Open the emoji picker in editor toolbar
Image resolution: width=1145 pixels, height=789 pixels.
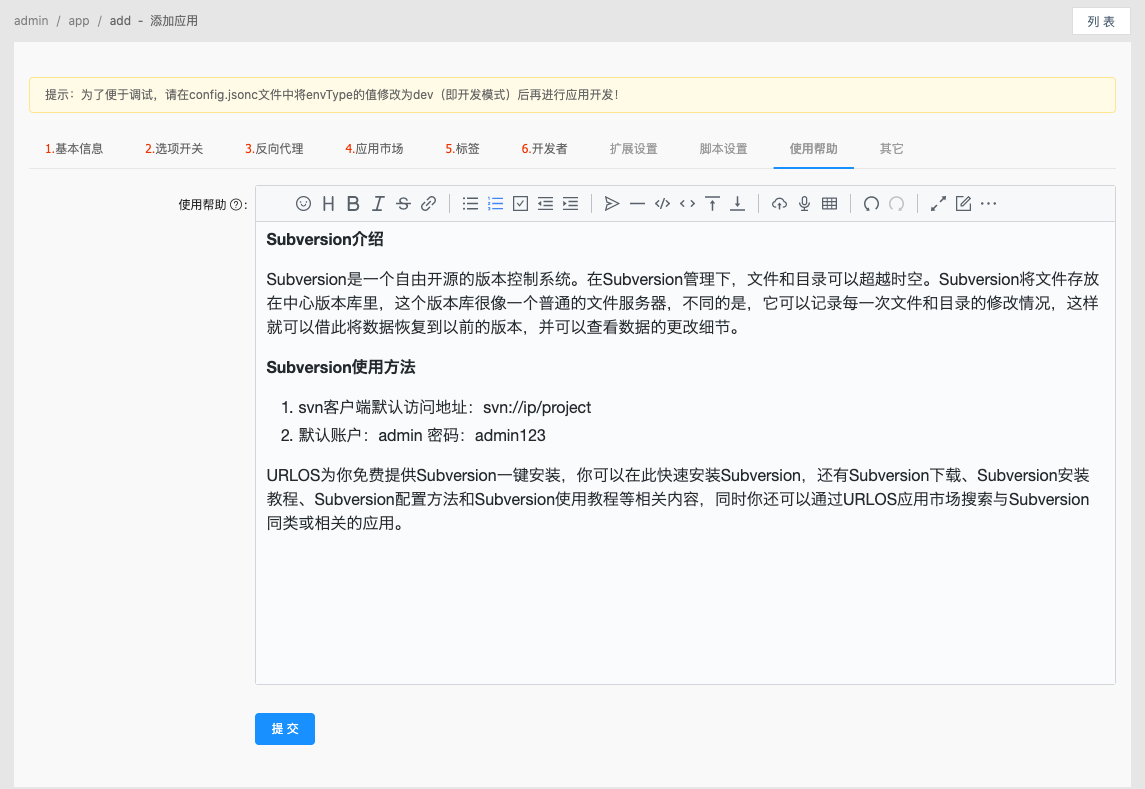point(303,204)
